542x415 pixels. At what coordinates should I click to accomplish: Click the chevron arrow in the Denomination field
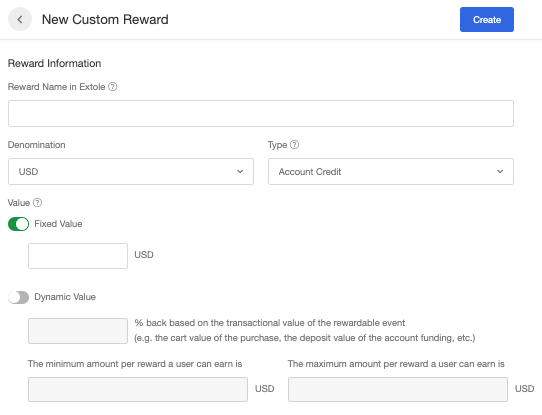[x=240, y=171]
